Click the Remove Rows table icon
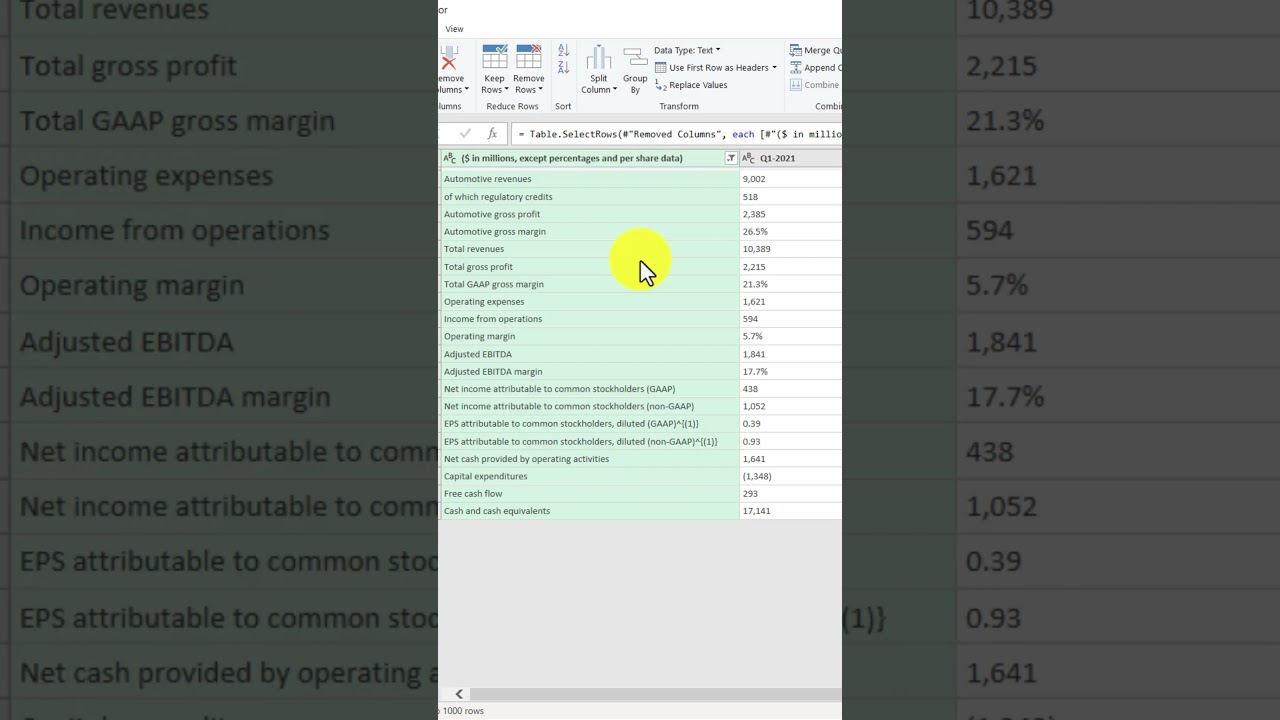Screen dimensions: 1280x720 528,56
